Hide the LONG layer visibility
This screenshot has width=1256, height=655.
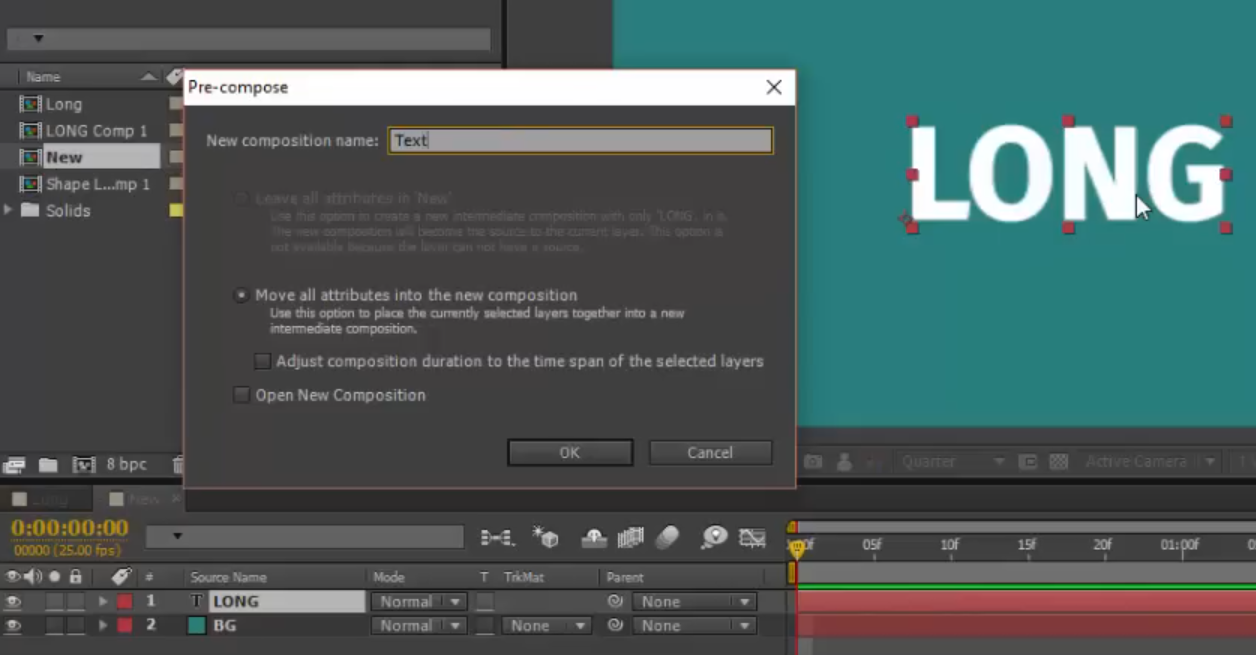pyautogui.click(x=13, y=602)
